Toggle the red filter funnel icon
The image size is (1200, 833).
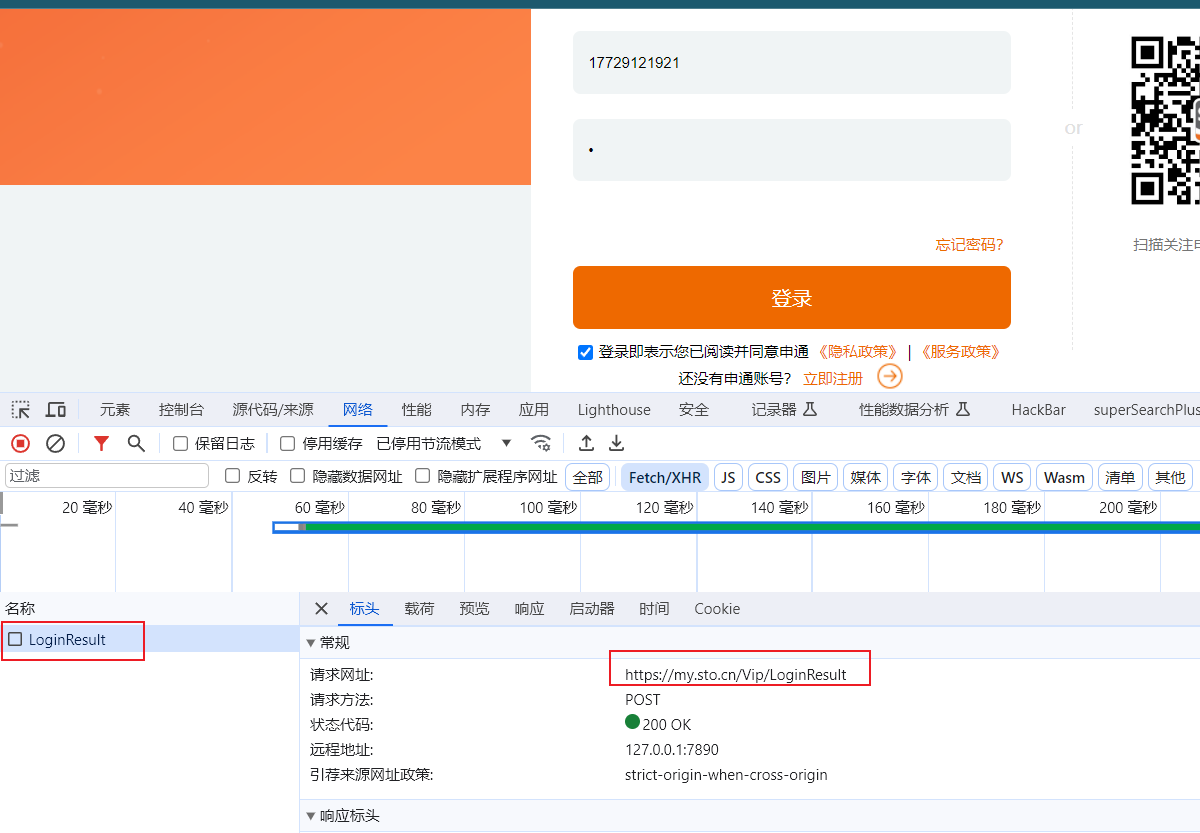(101, 443)
